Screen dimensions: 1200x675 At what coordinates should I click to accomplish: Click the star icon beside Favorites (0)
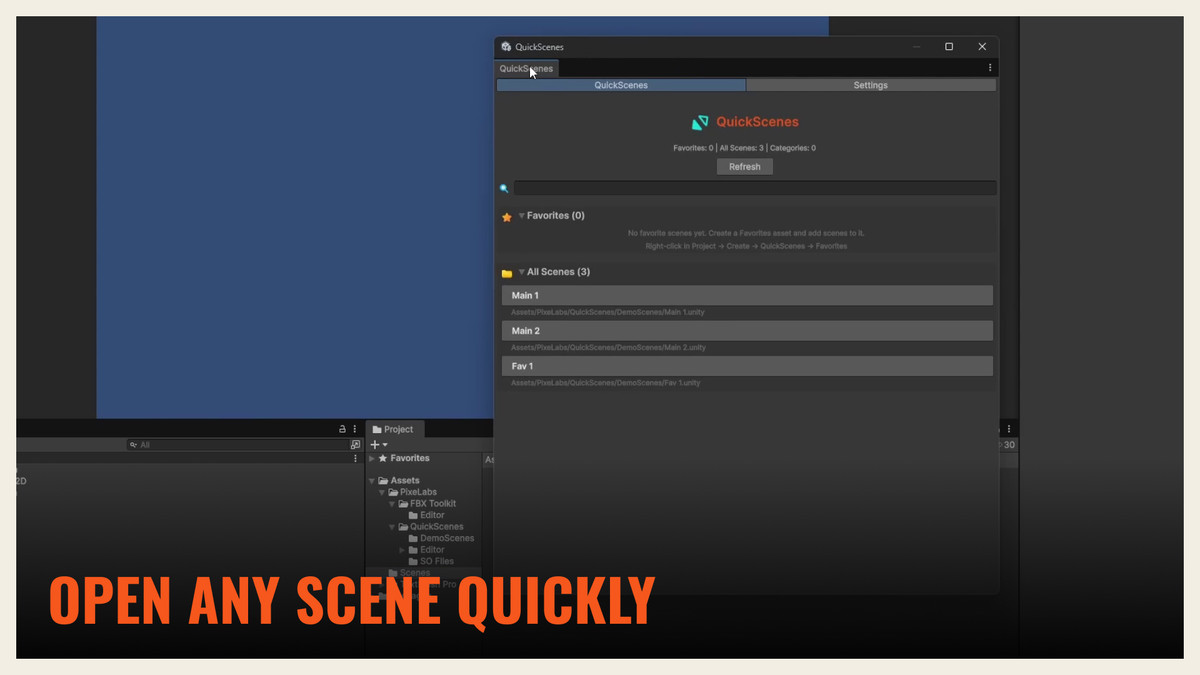(506, 215)
